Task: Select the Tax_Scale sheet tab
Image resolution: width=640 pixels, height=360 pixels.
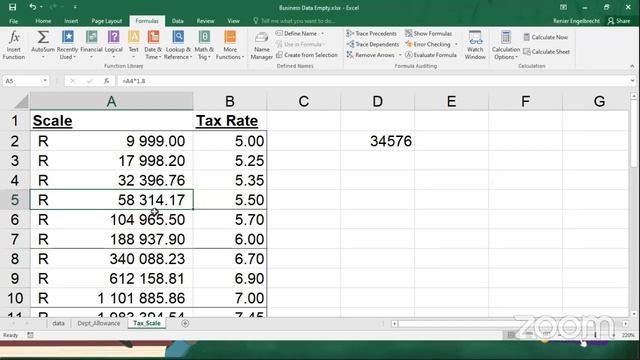Action: pyautogui.click(x=147, y=323)
